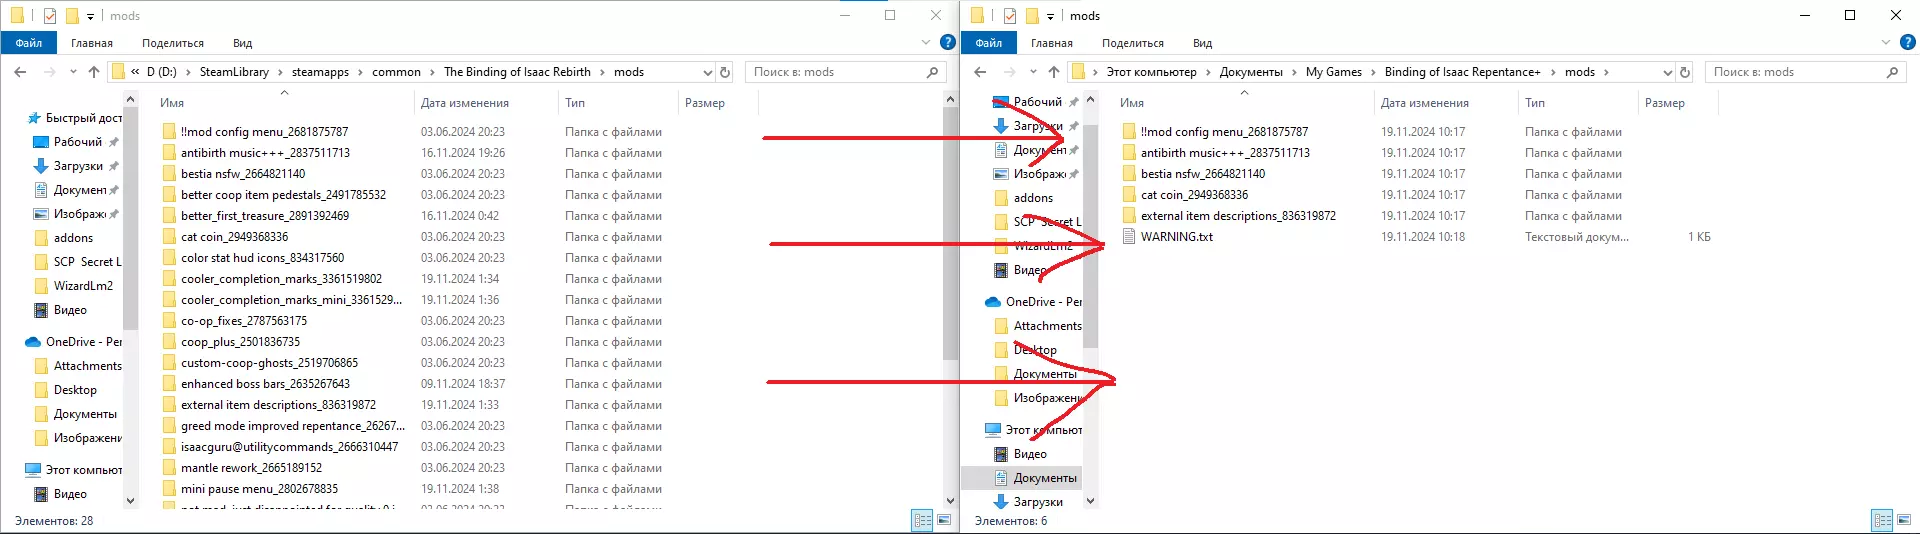The image size is (1920, 534).
Task: Select mantle rework_2665189152 folder
Action: 251,468
